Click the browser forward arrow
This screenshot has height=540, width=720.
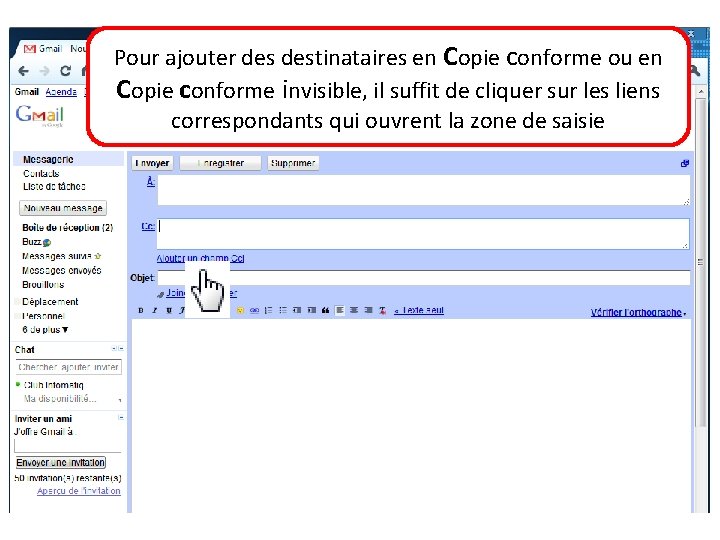point(44,71)
